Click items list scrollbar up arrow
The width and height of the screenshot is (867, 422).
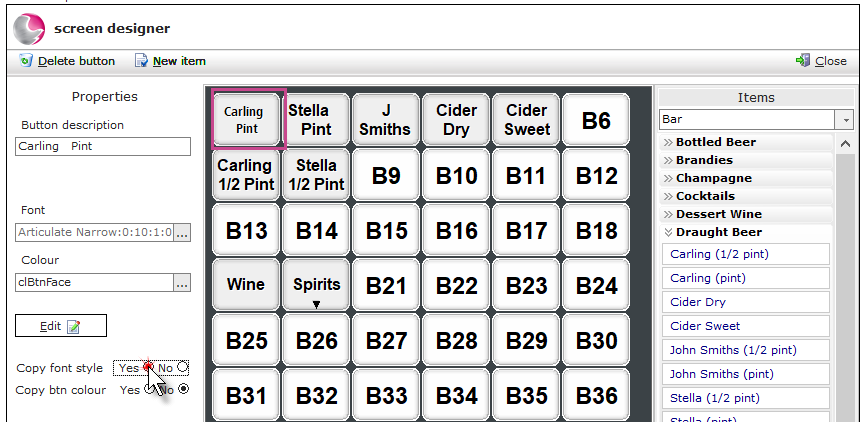click(845, 144)
